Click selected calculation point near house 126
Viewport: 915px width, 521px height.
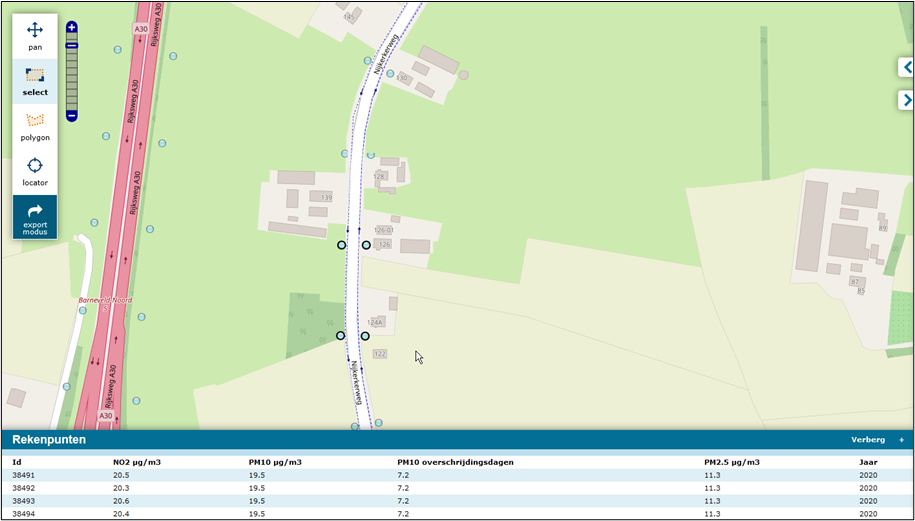pyautogui.click(x=366, y=245)
